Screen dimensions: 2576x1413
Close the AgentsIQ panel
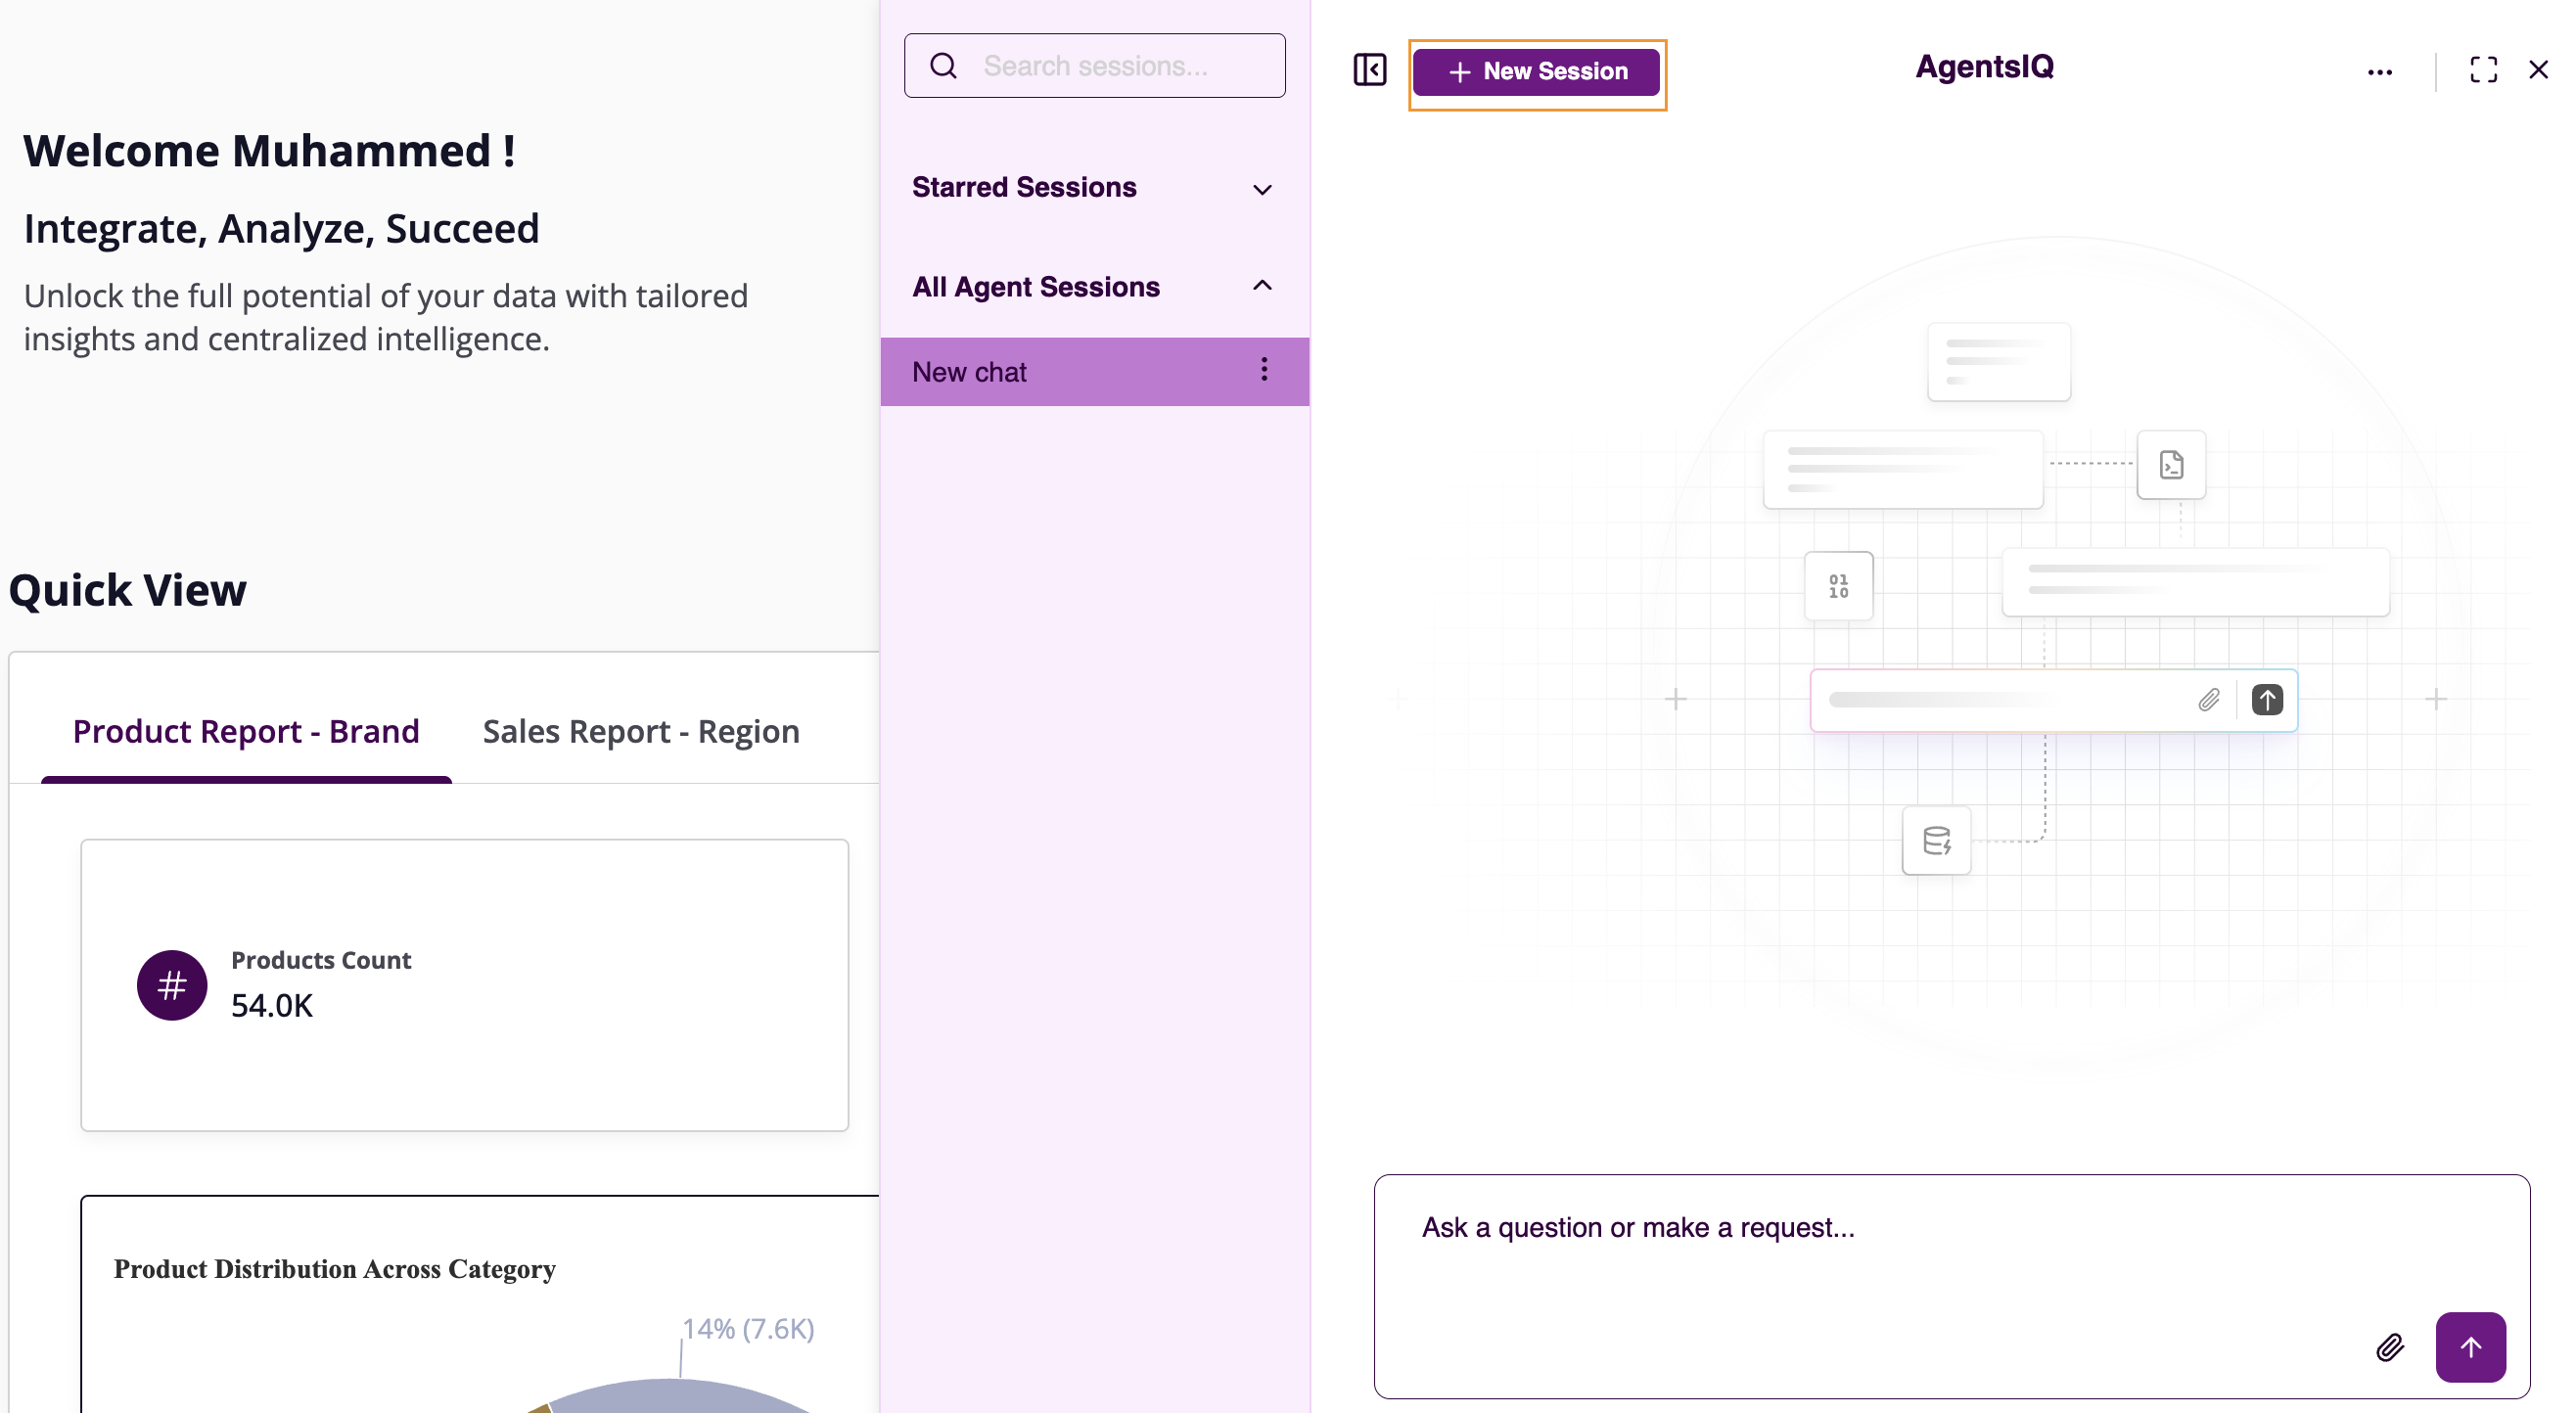pos(2538,69)
